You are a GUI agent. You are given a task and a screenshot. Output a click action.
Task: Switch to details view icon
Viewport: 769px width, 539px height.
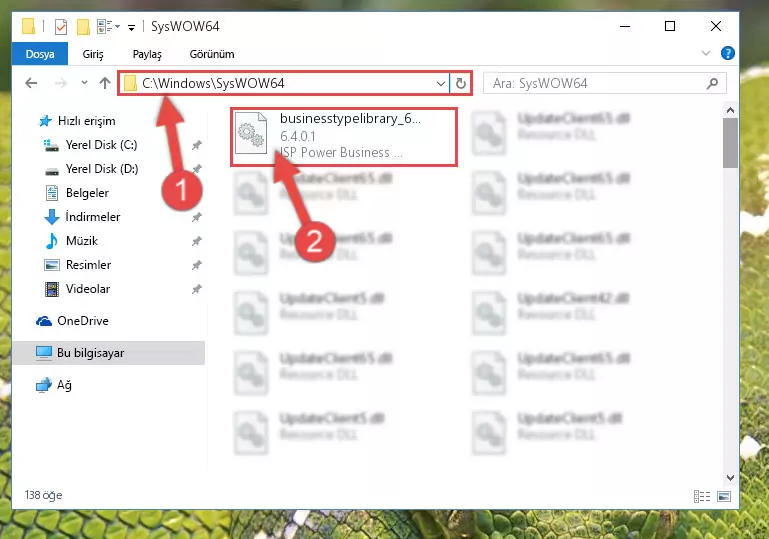[702, 496]
